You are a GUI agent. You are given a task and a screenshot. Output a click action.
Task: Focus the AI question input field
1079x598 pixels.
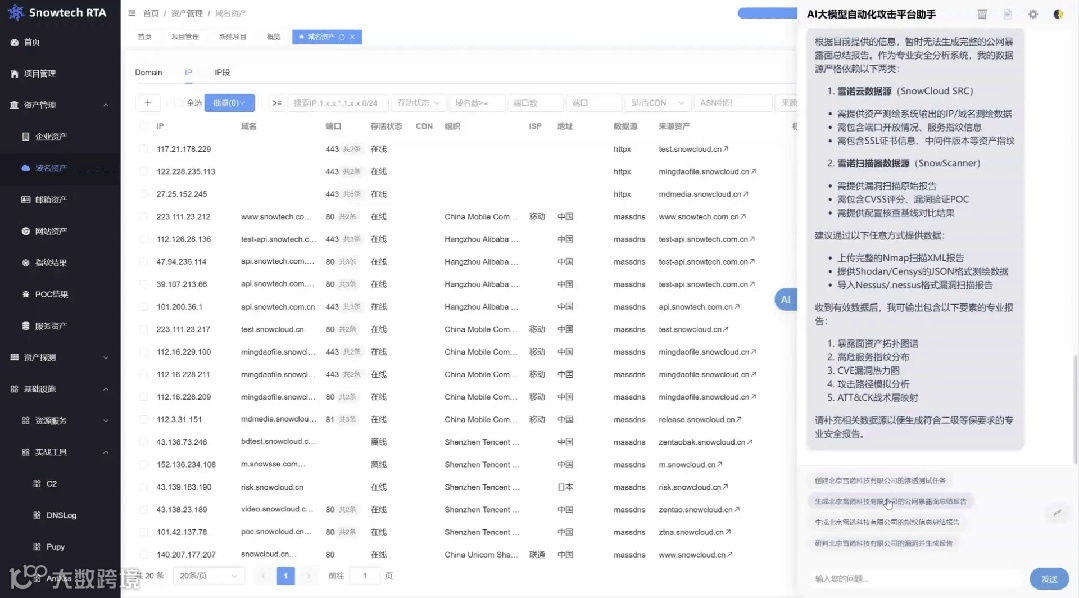pos(916,579)
